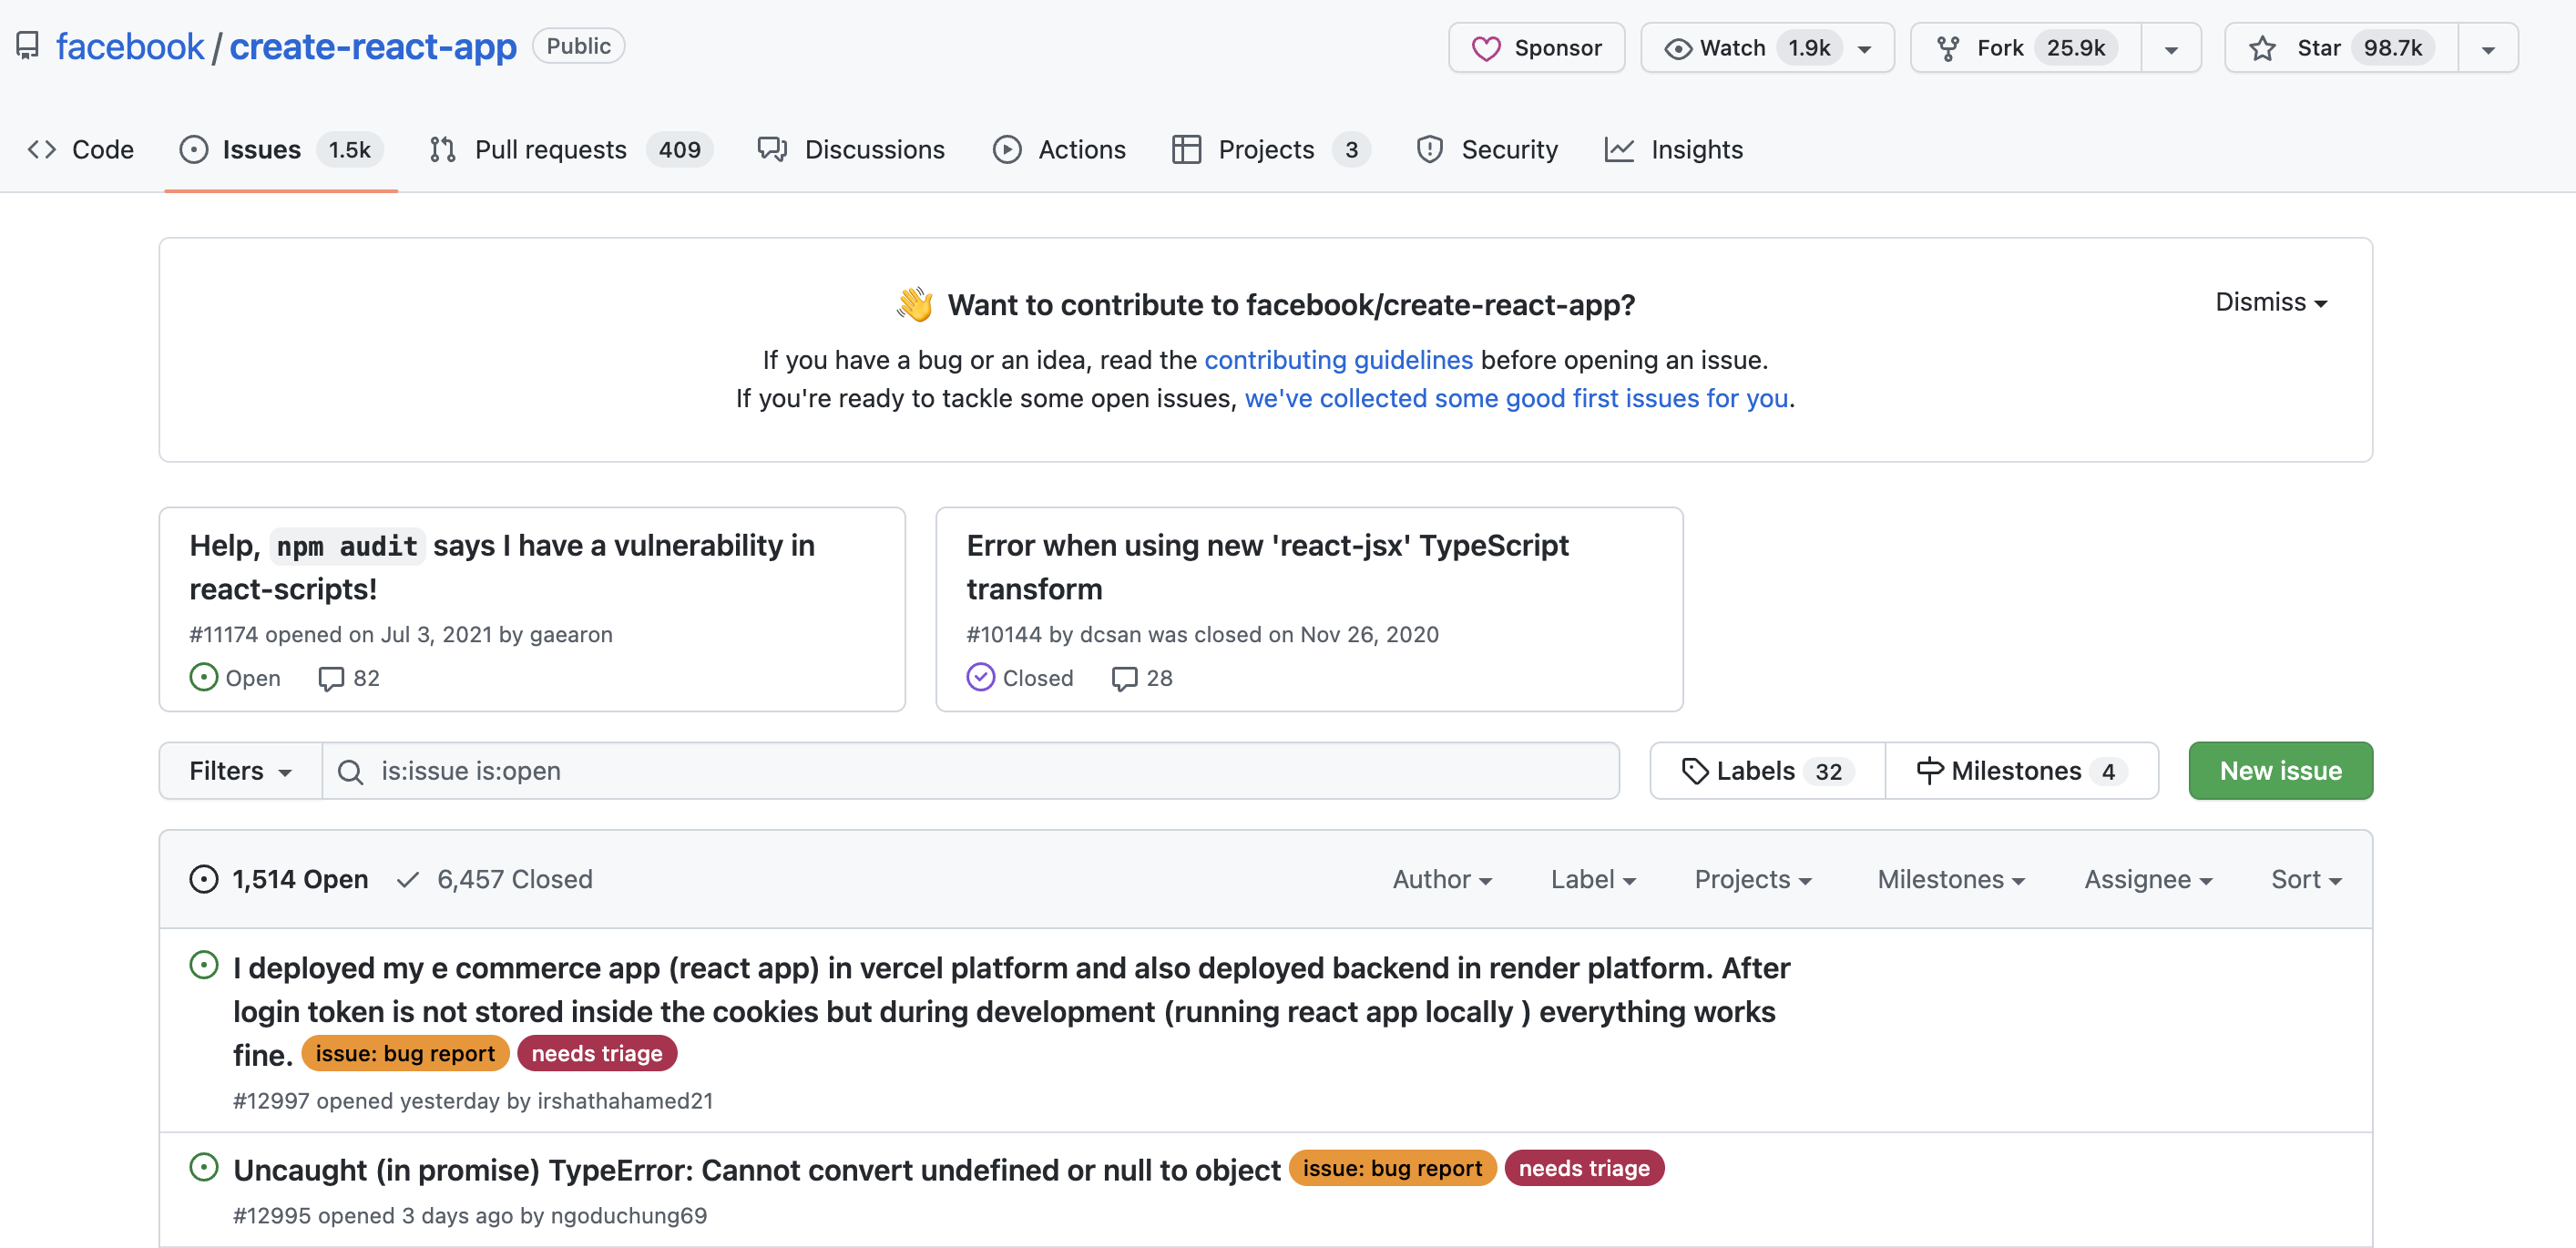Show the 1,514 Open issues
The image size is (2576, 1248).
[x=279, y=879]
